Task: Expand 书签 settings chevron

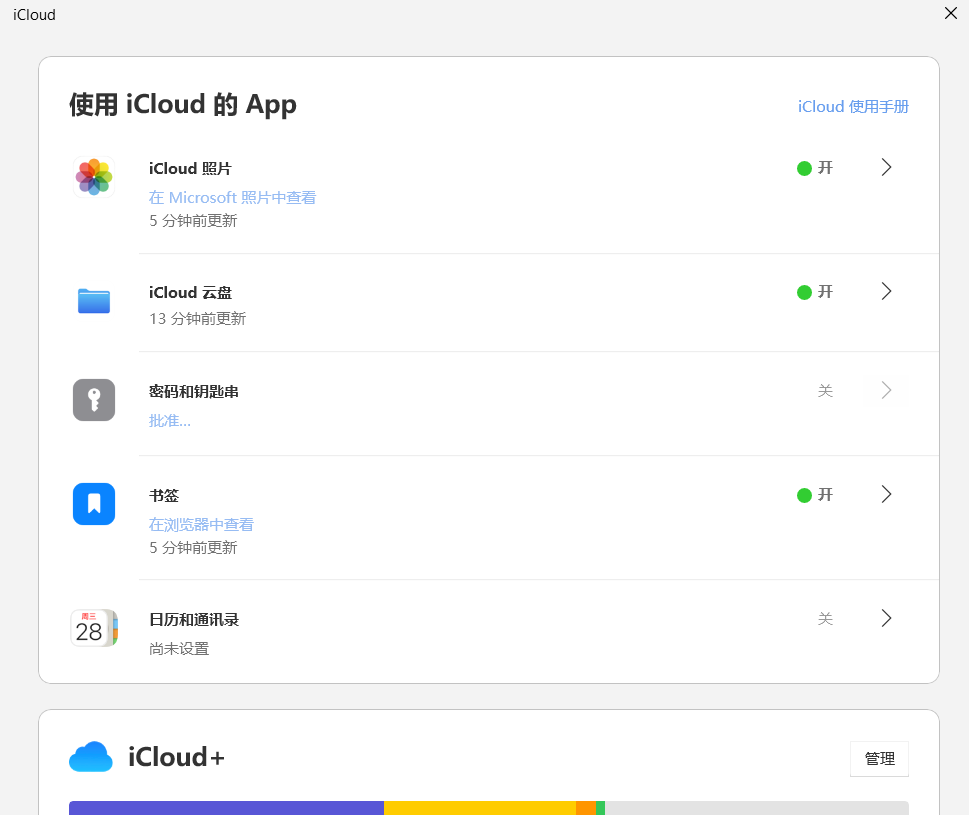Action: [886, 495]
